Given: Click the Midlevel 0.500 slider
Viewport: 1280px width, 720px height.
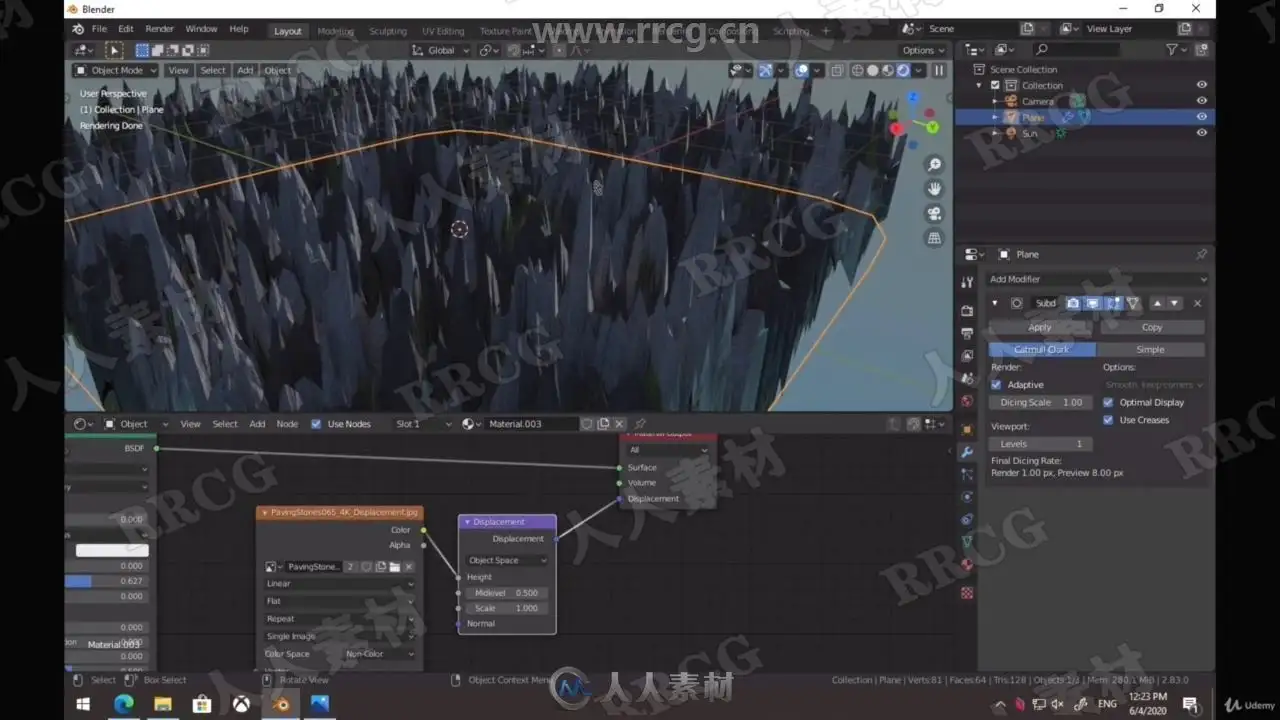Looking at the screenshot, I should click(x=507, y=593).
